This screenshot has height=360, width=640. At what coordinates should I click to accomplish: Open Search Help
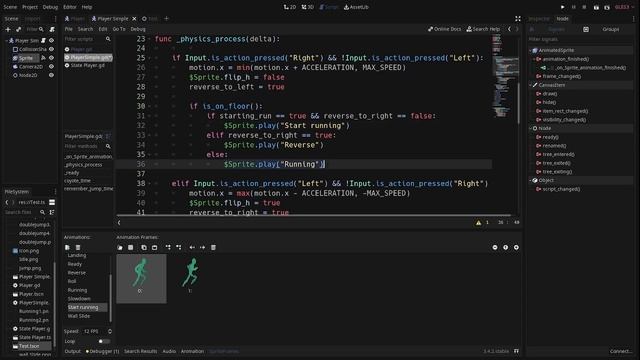483,29
